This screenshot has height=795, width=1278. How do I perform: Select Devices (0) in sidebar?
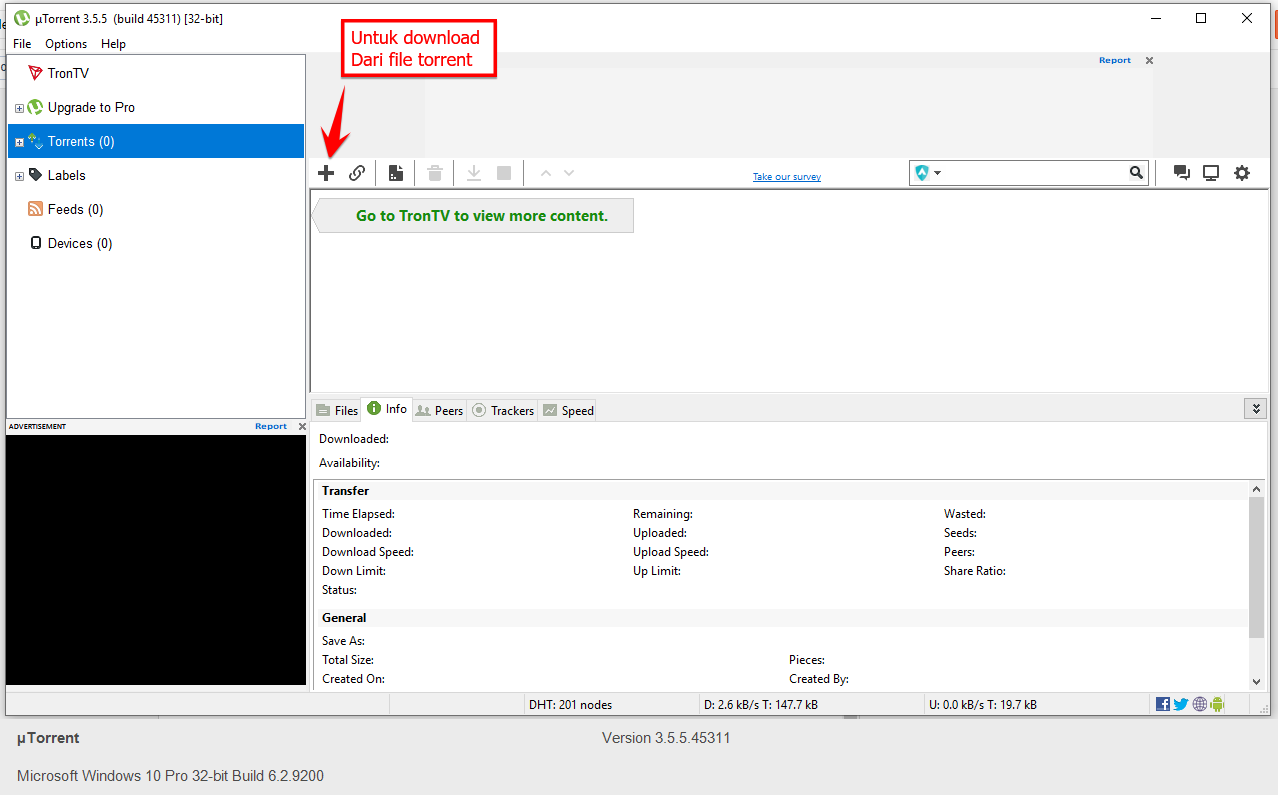click(x=80, y=243)
